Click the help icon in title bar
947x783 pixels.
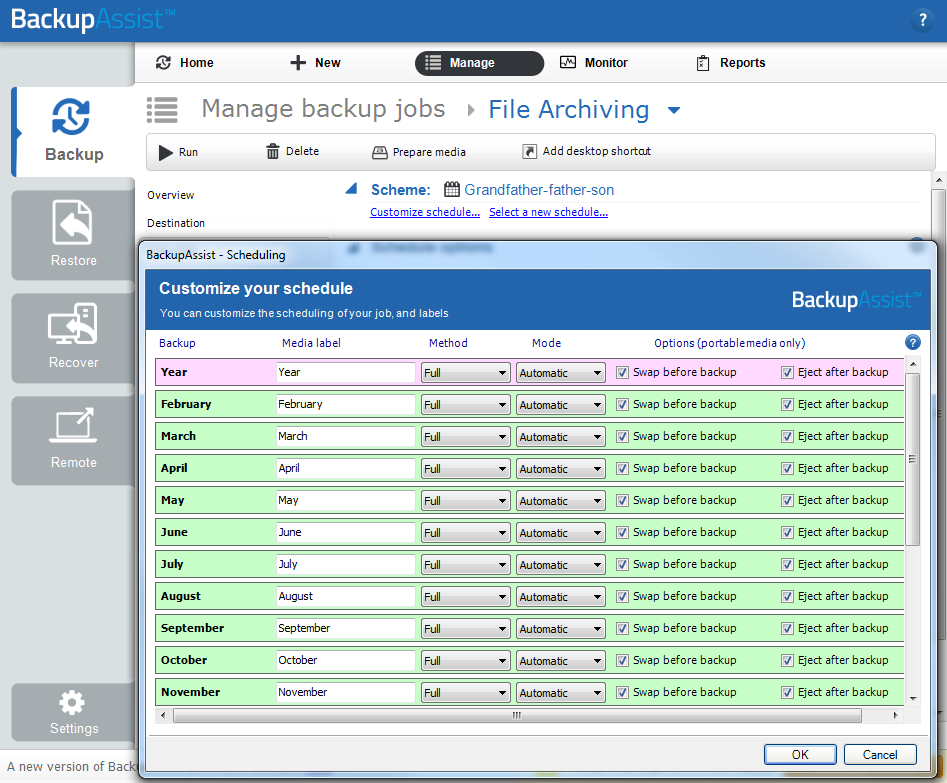[x=922, y=20]
